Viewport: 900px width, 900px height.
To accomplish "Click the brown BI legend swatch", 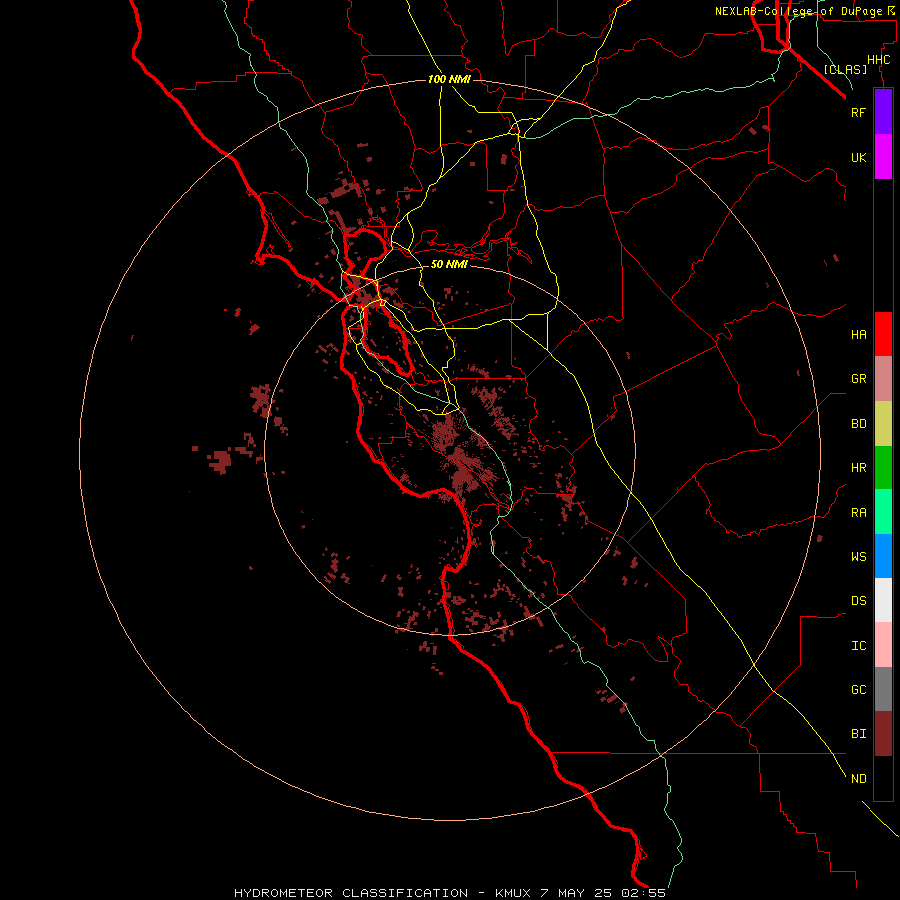I will pyautogui.click(x=883, y=734).
